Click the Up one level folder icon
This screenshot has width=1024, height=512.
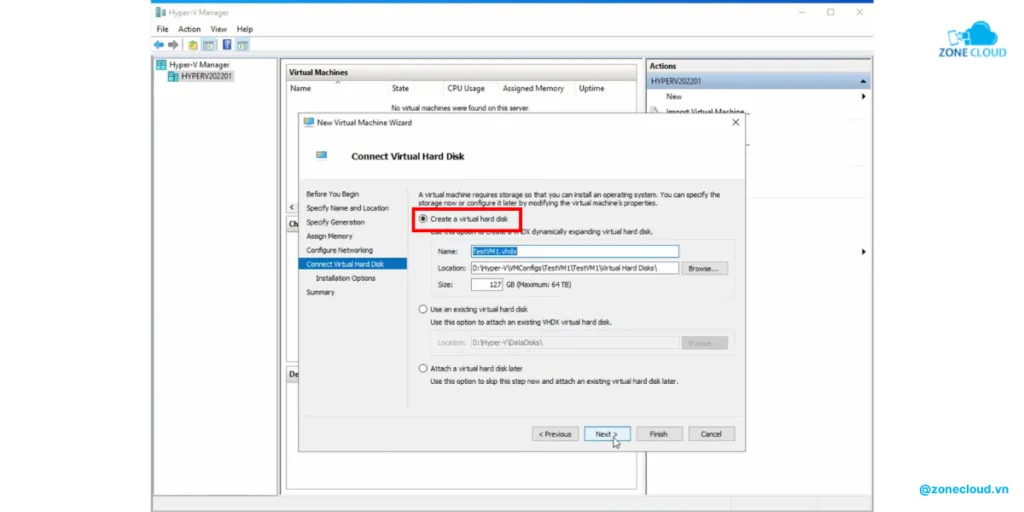pos(193,45)
